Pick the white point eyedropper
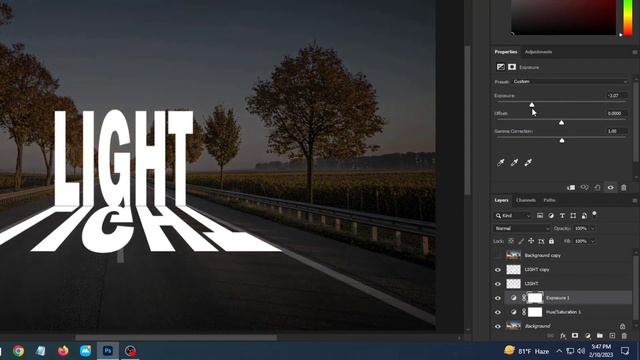 point(528,162)
